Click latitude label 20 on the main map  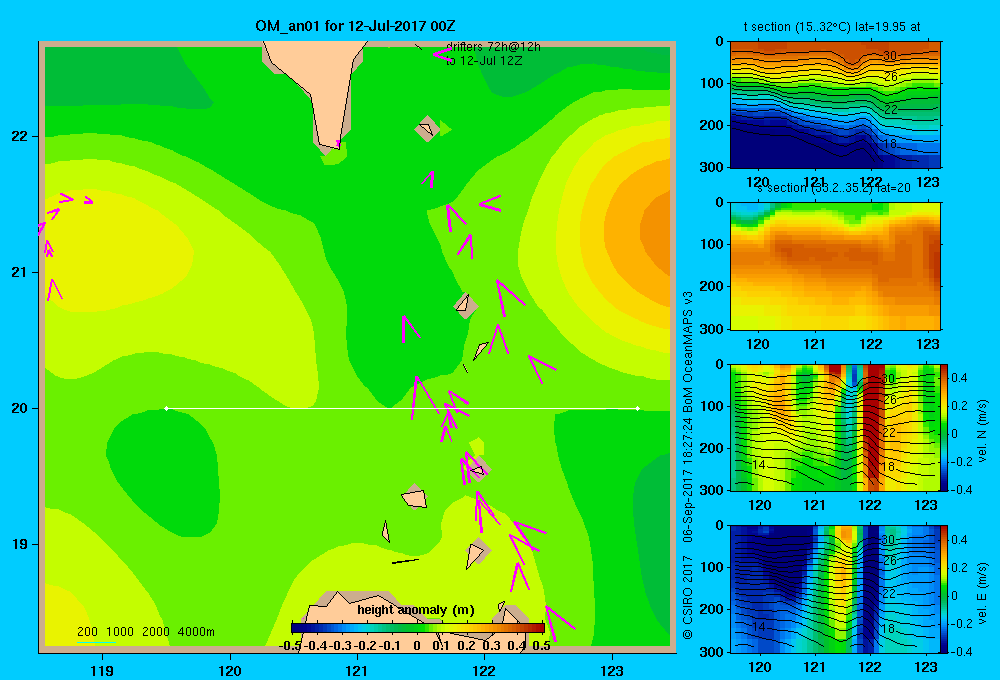tap(20, 408)
